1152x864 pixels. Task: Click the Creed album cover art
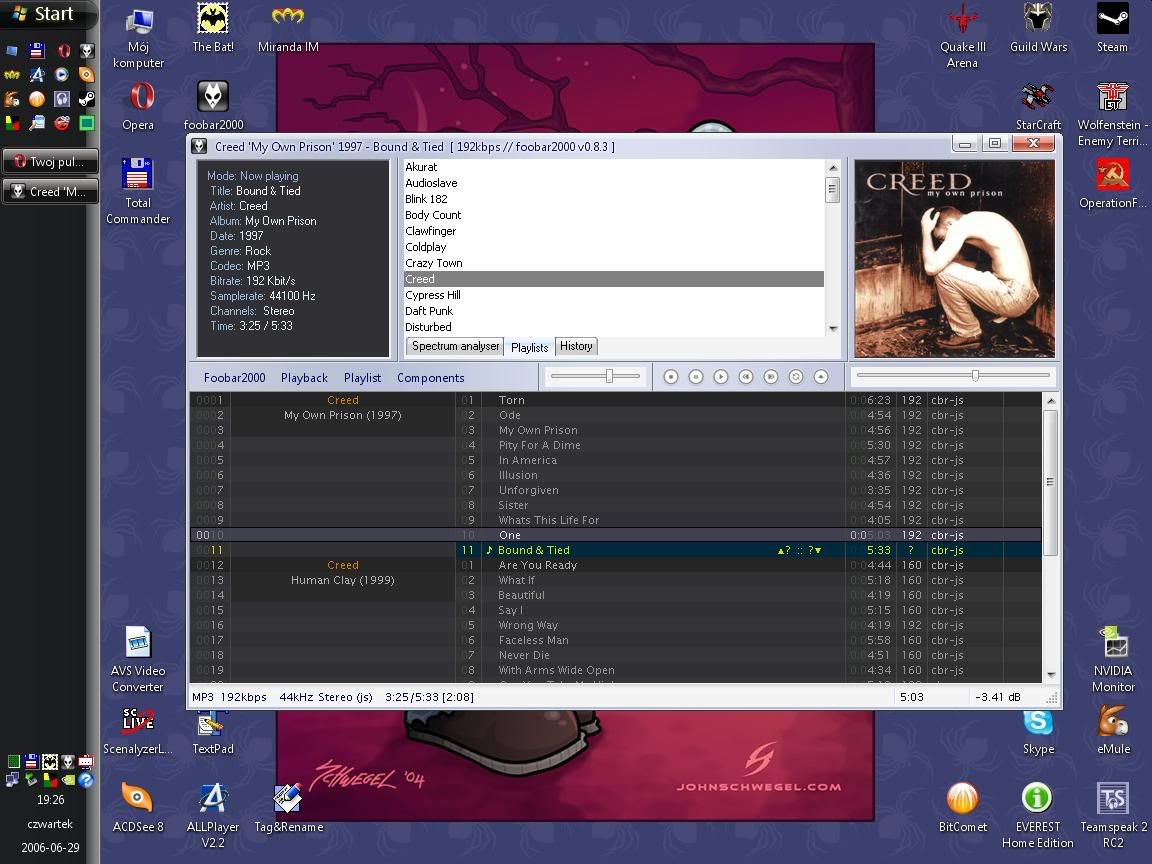pos(954,259)
